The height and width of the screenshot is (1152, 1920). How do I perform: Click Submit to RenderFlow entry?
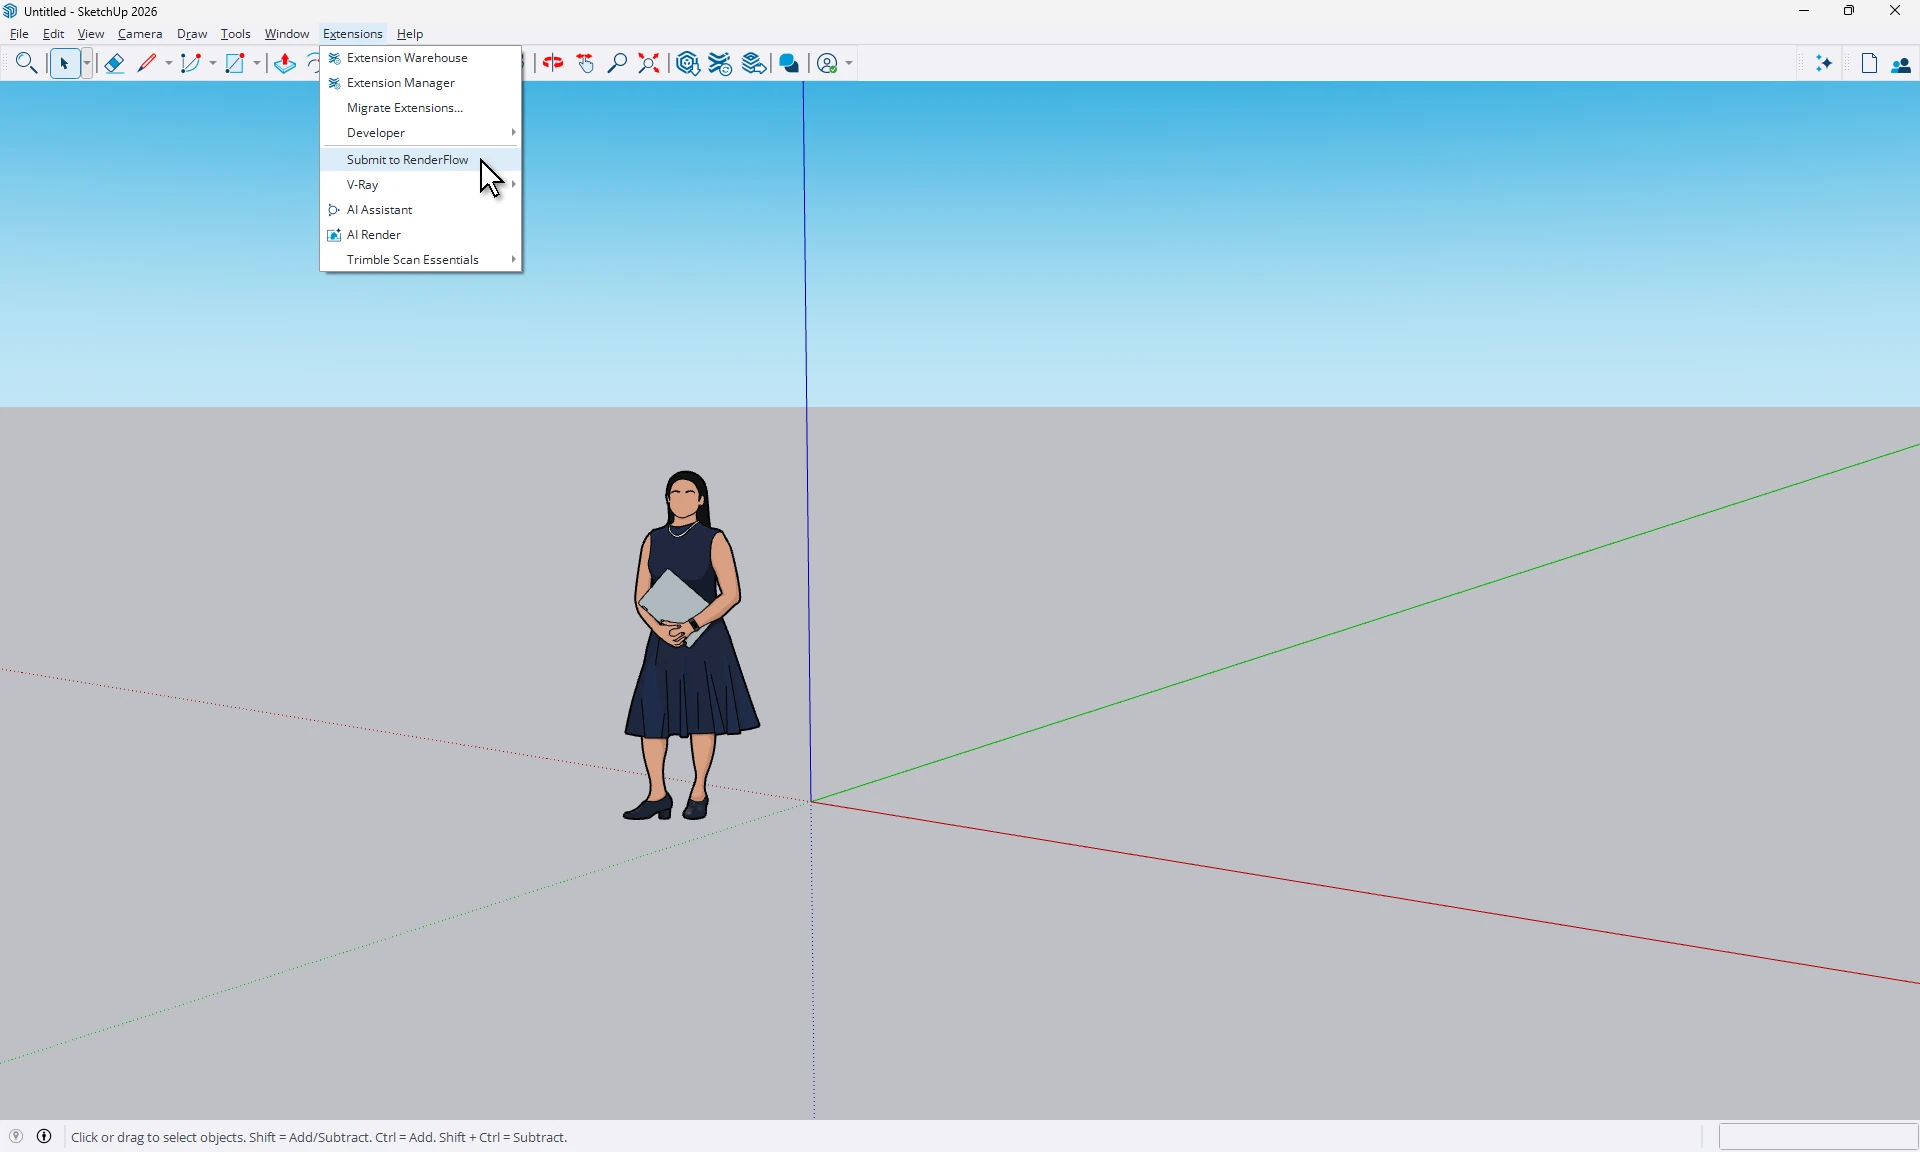[x=421, y=160]
